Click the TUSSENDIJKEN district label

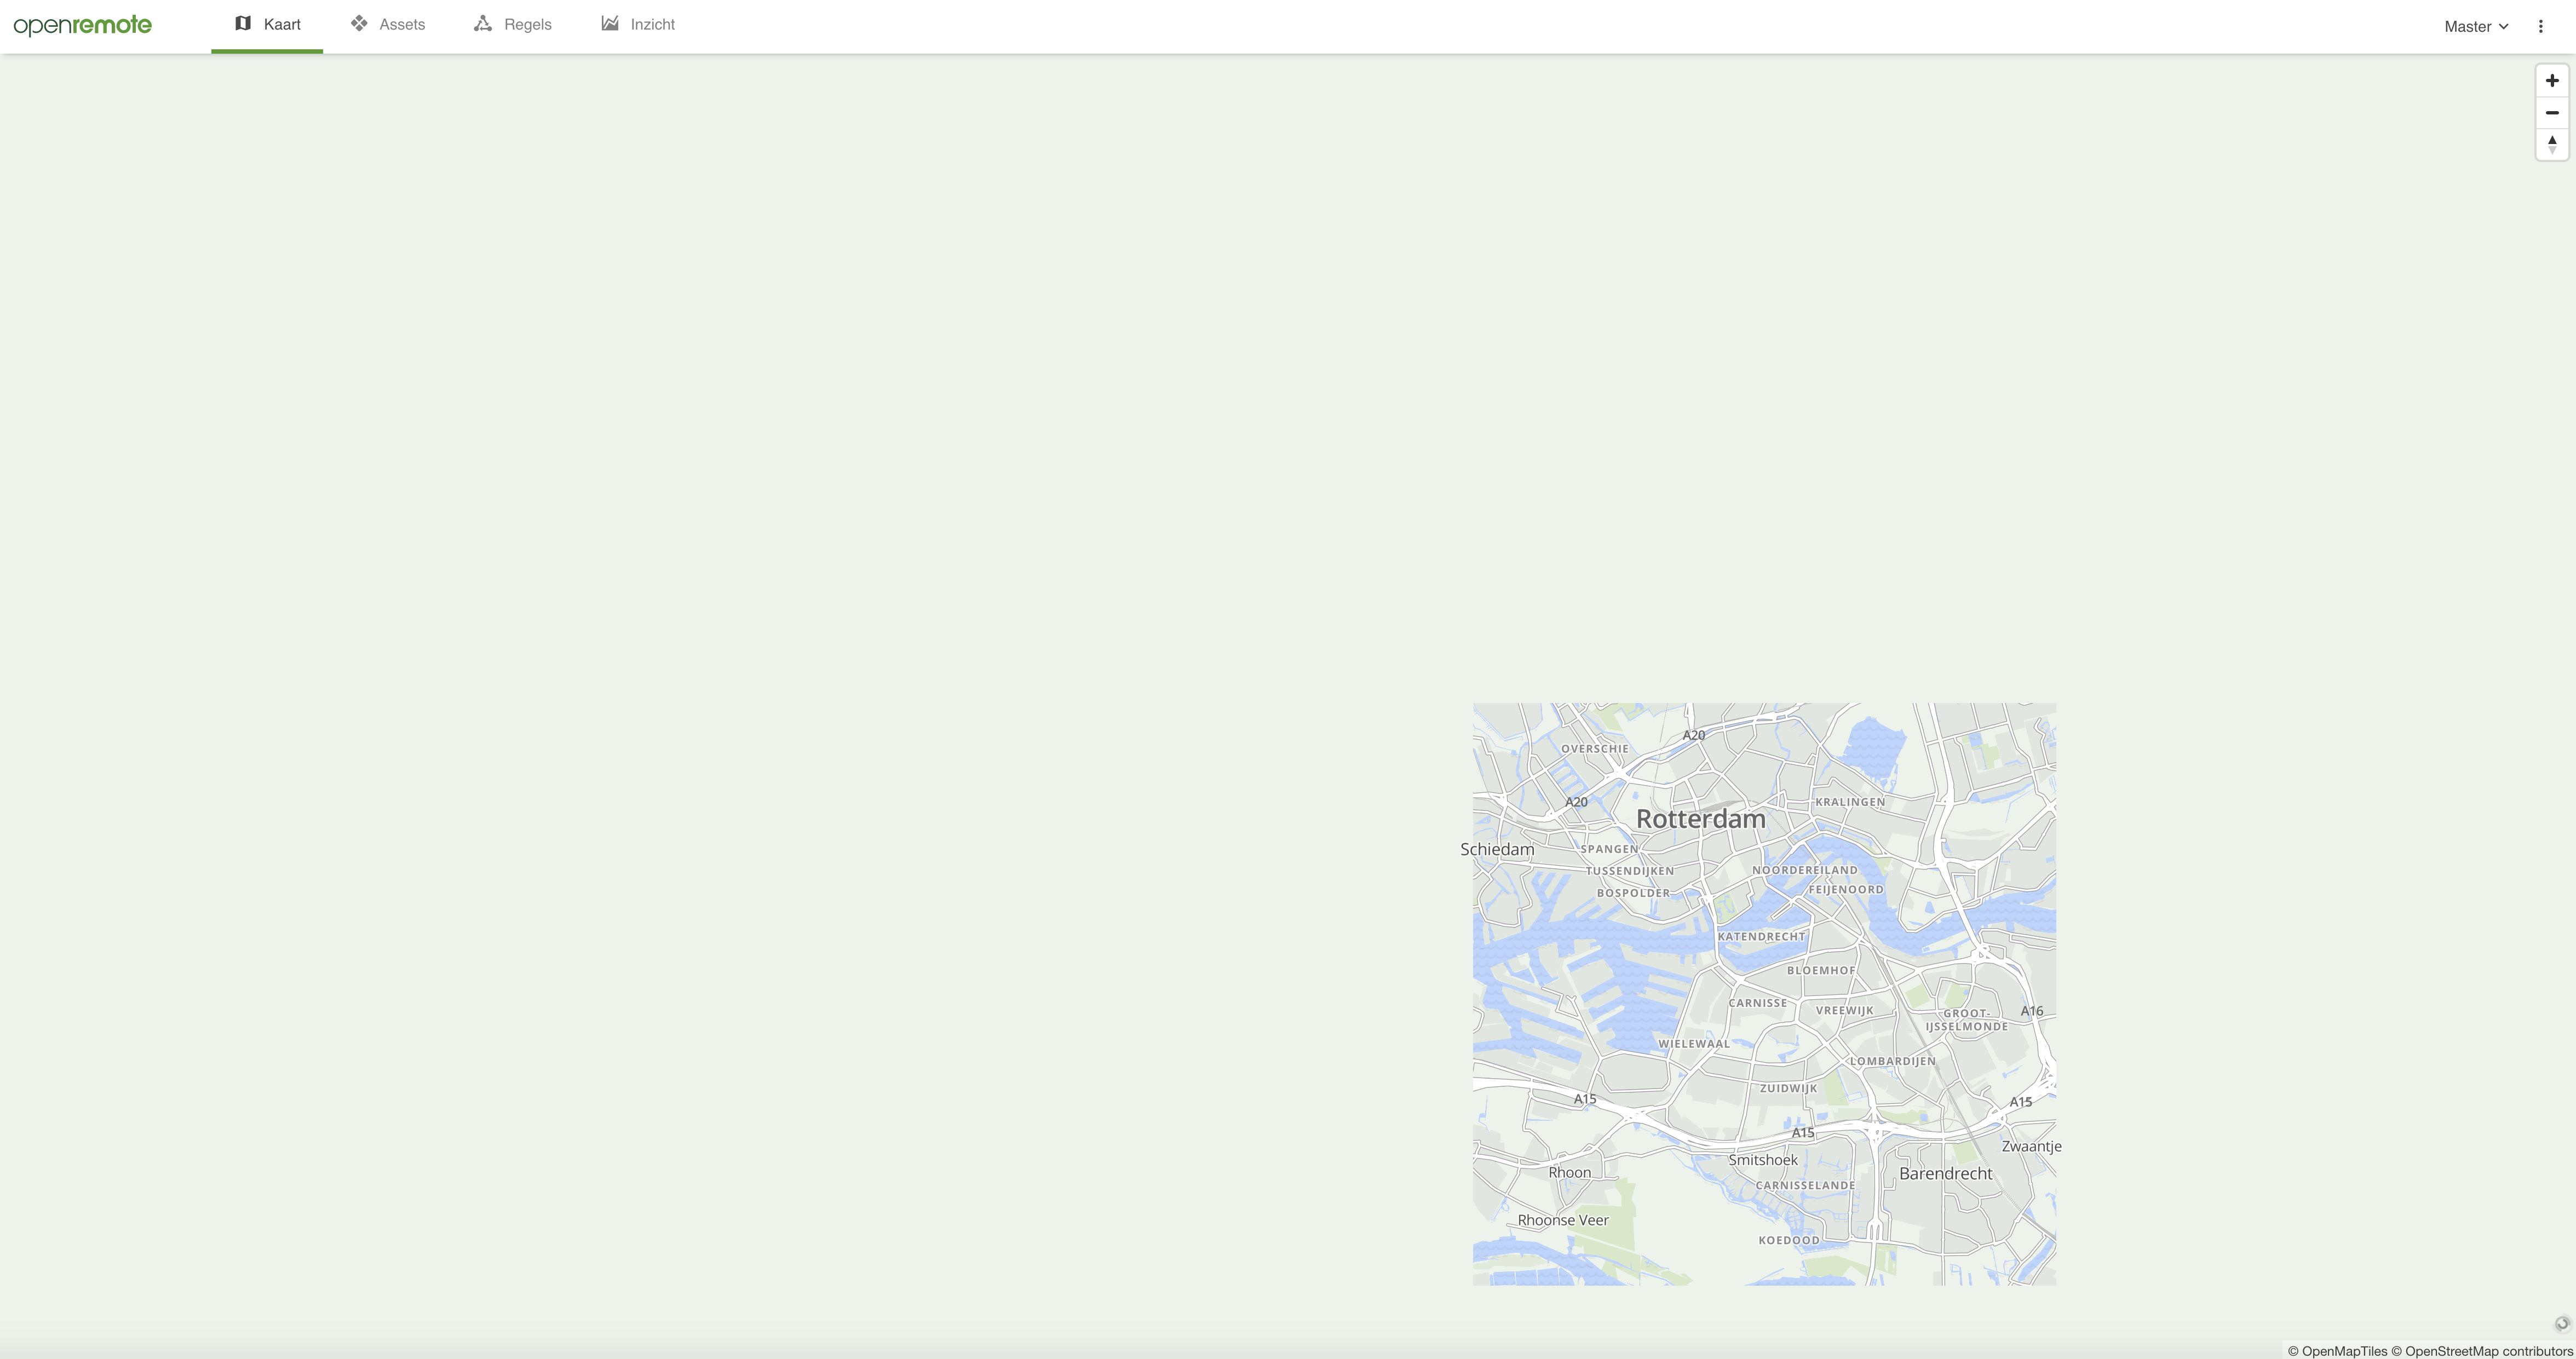click(x=1630, y=871)
